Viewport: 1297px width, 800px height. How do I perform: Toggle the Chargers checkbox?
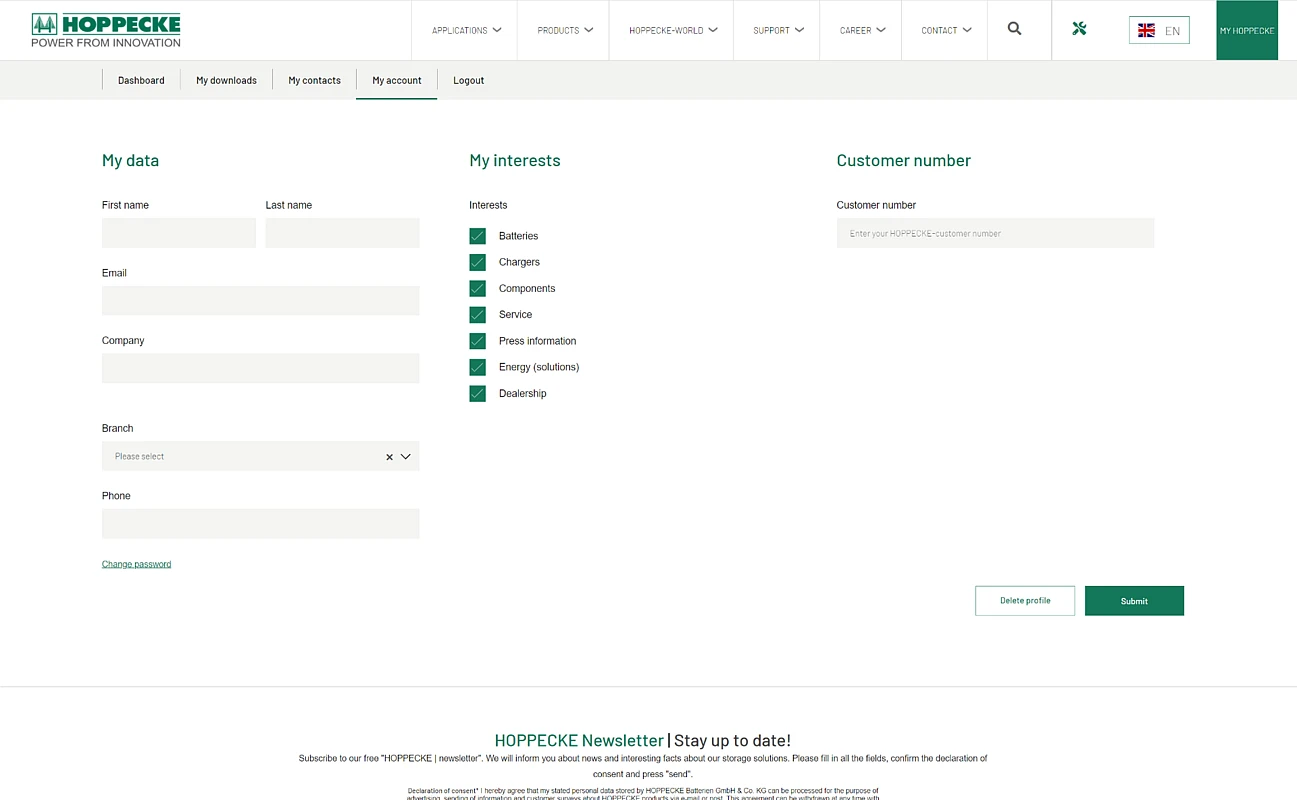click(x=477, y=262)
